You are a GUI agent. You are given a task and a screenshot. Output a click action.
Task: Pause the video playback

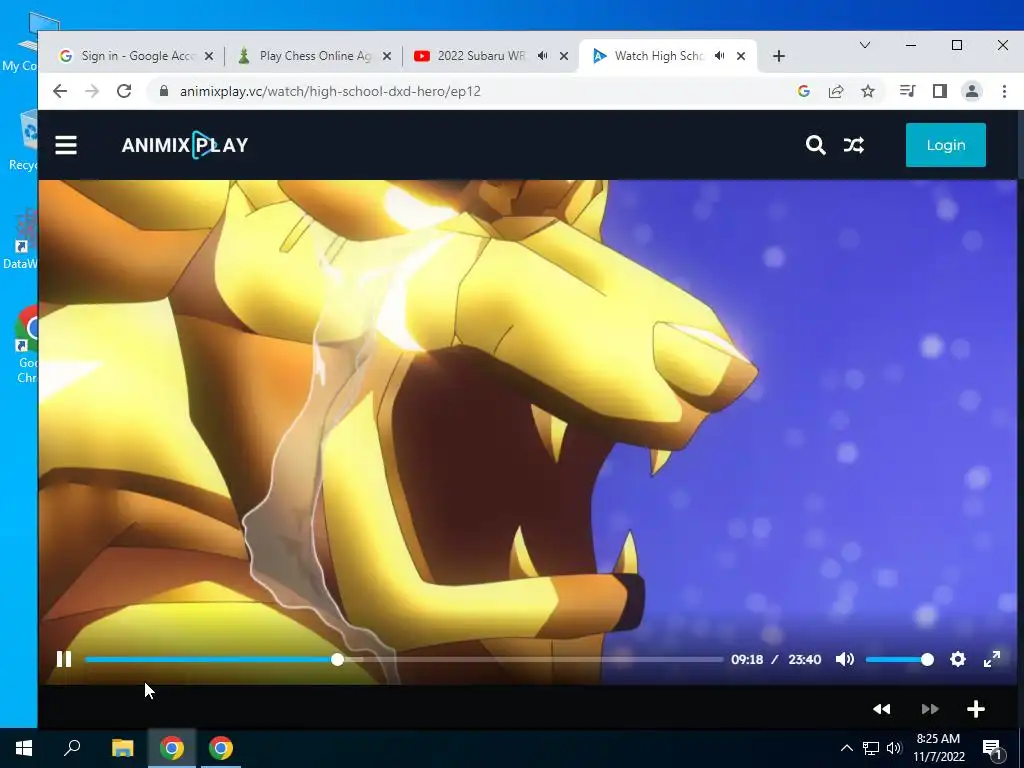click(x=64, y=660)
